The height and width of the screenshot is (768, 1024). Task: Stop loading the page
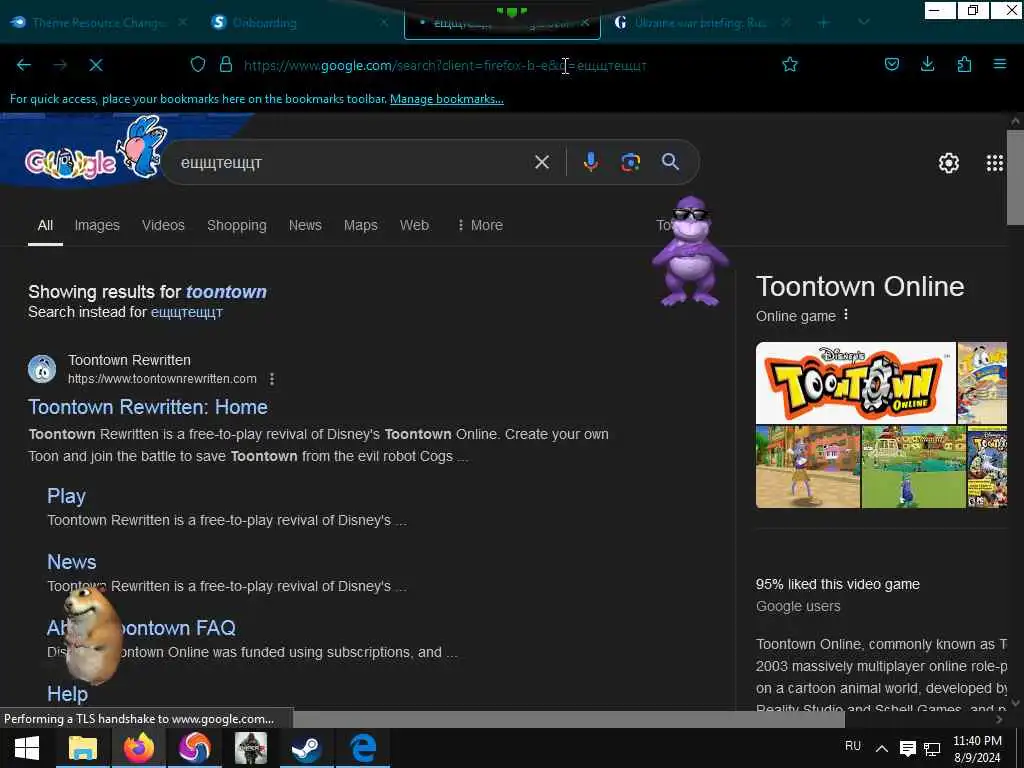point(95,65)
